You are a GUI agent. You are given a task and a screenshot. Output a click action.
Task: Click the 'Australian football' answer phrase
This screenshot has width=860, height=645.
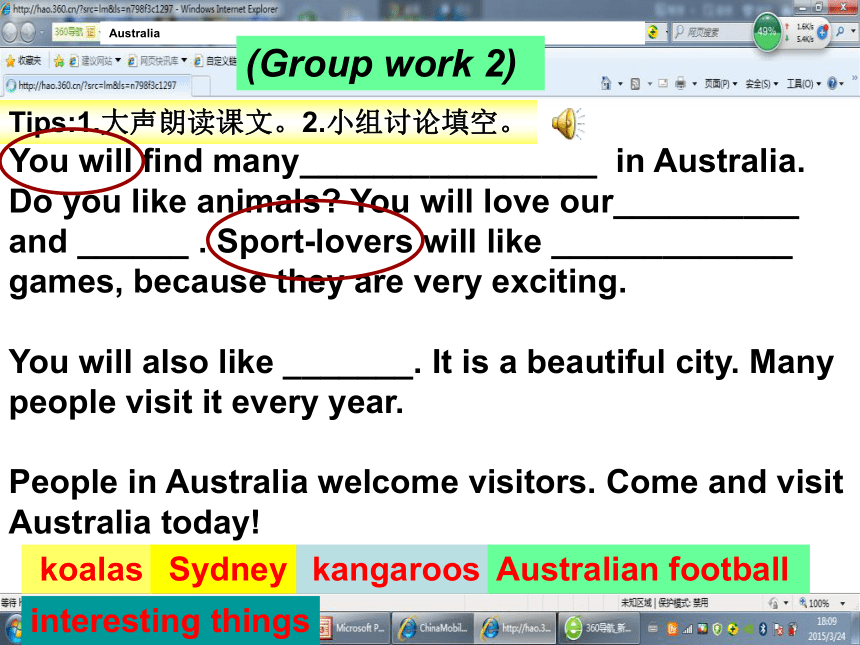point(642,569)
